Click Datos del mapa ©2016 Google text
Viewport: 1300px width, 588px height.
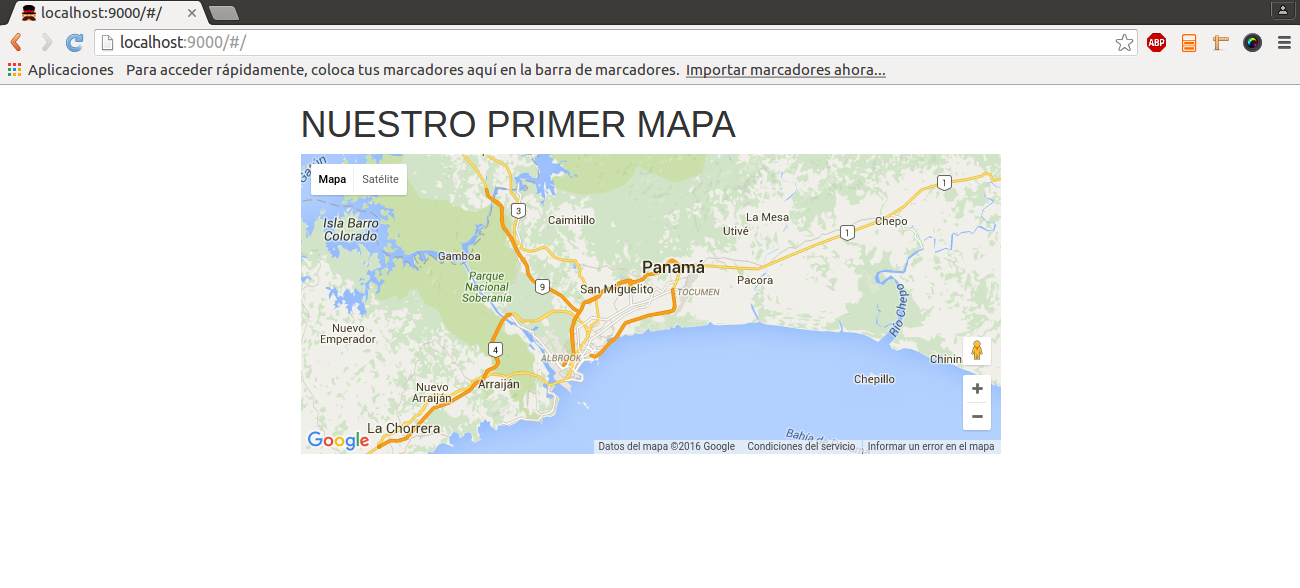(x=666, y=446)
